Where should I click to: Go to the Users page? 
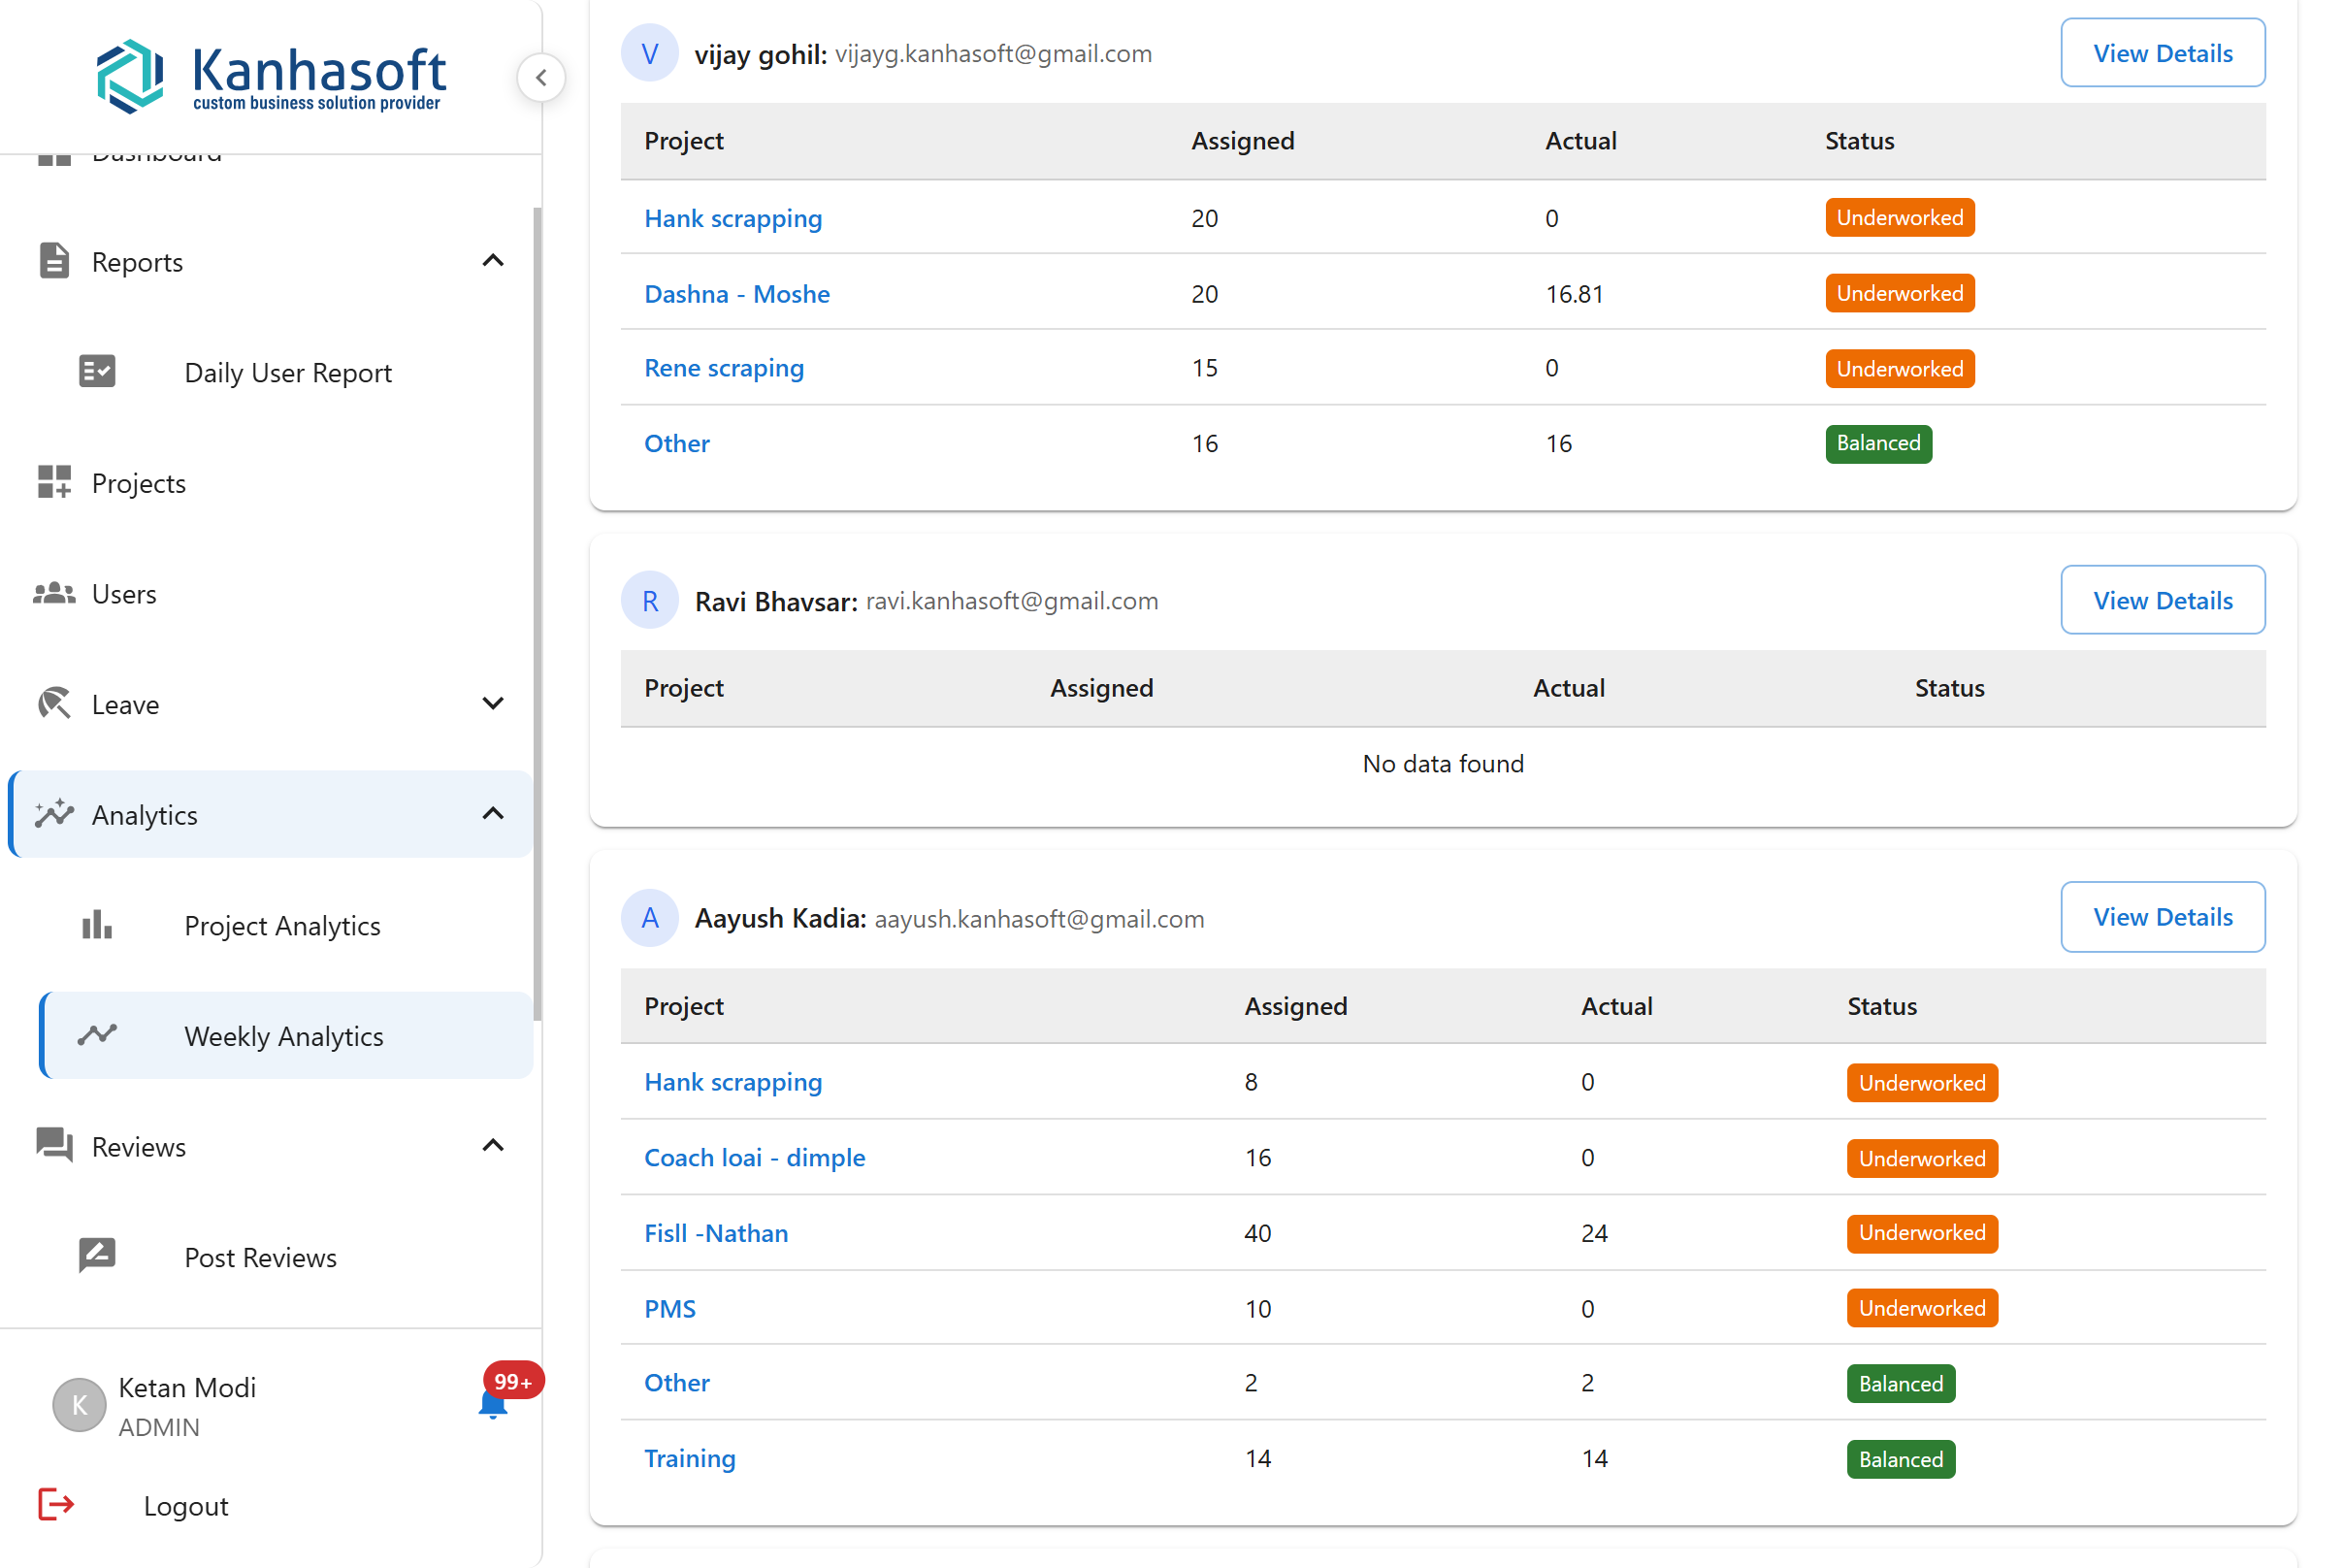pyautogui.click(x=270, y=593)
